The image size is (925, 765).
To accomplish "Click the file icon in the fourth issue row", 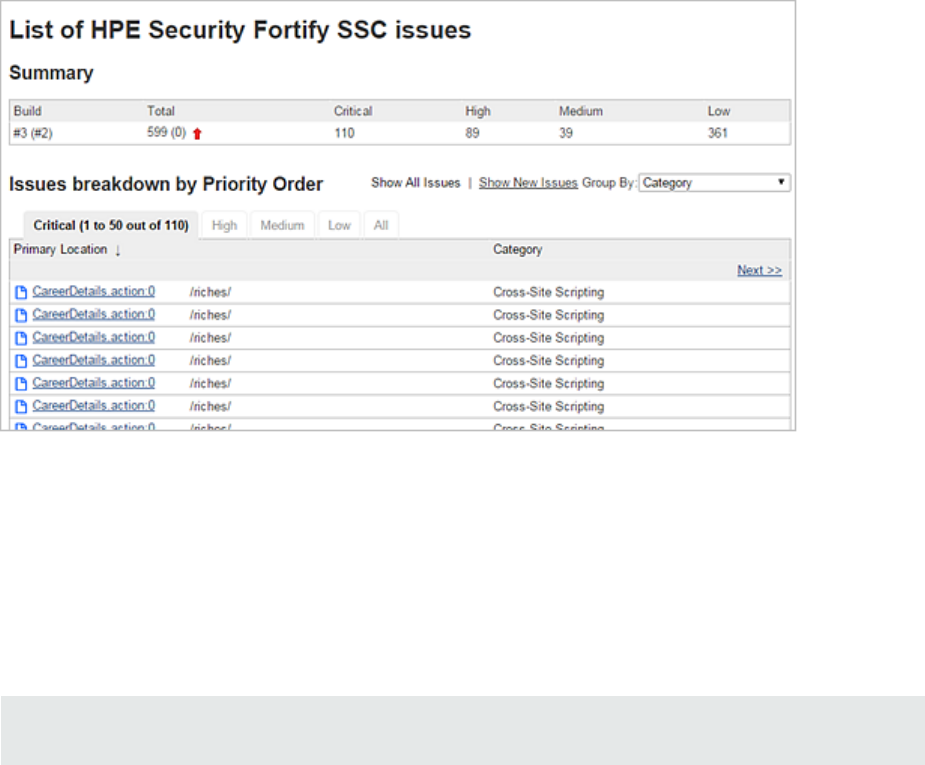I will pyautogui.click(x=21, y=361).
